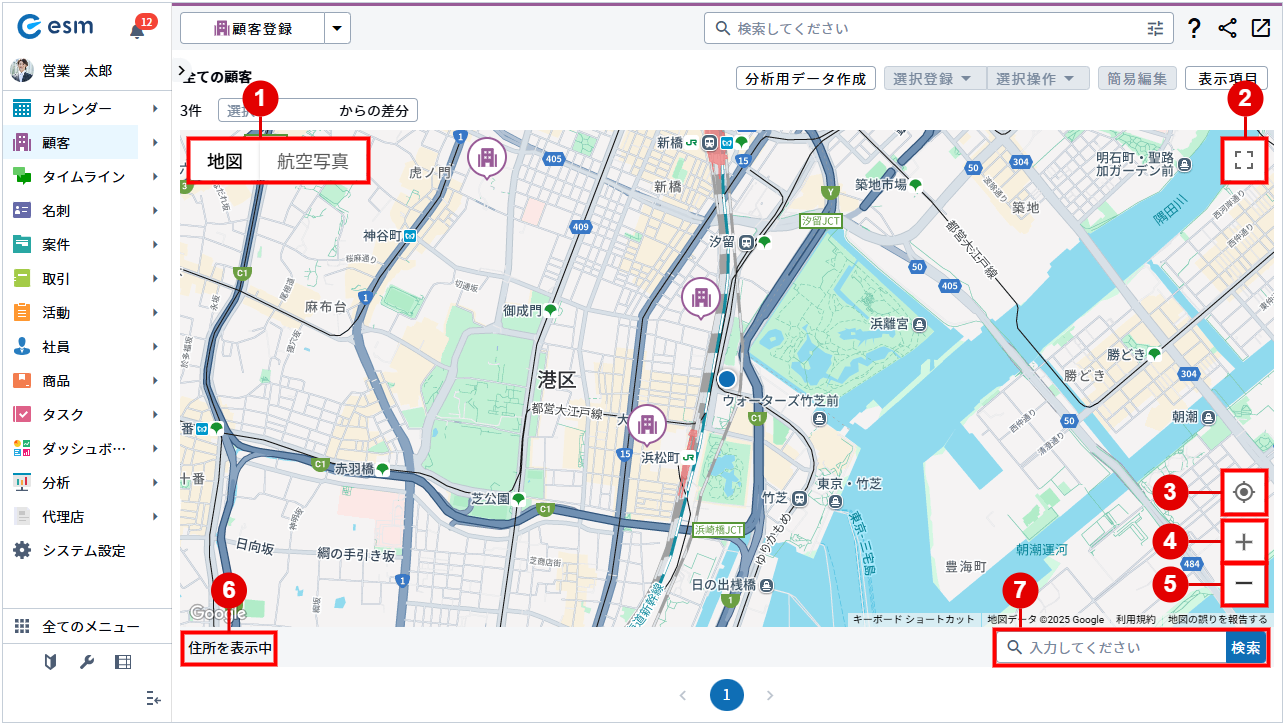Click the 簡易編集 button

tap(1137, 79)
